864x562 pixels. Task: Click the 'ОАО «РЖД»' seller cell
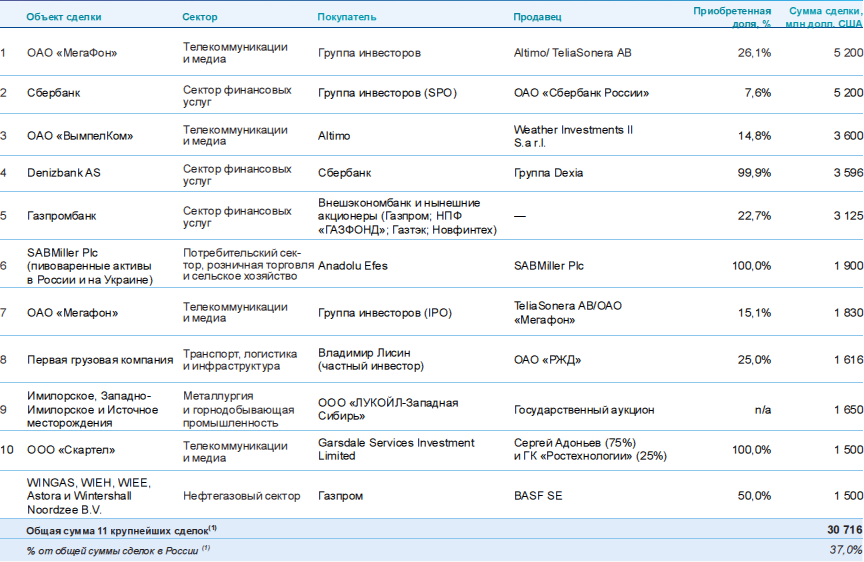click(x=547, y=360)
